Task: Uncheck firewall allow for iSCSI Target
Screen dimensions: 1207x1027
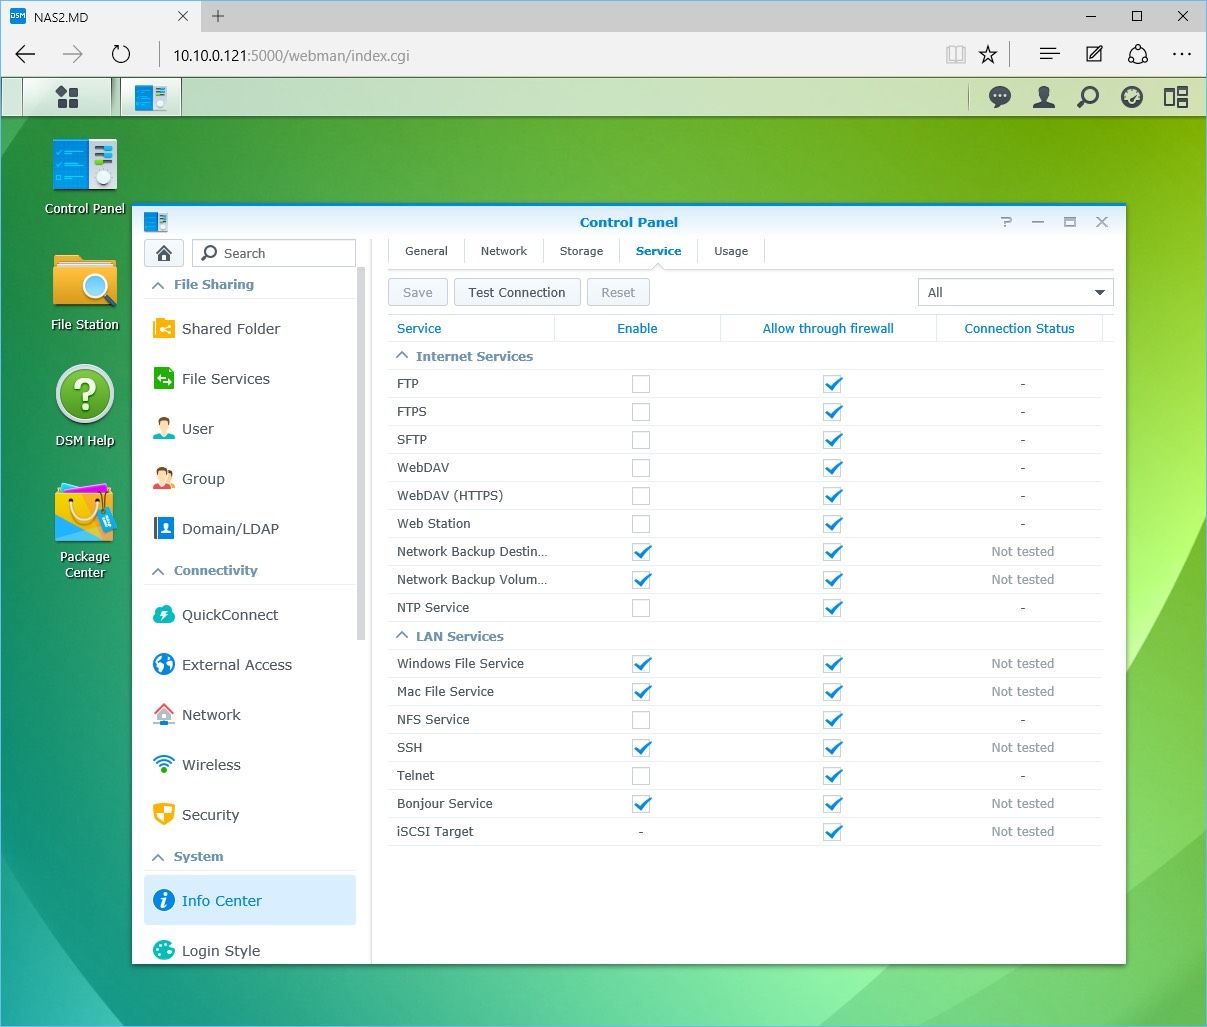Action: click(x=832, y=832)
